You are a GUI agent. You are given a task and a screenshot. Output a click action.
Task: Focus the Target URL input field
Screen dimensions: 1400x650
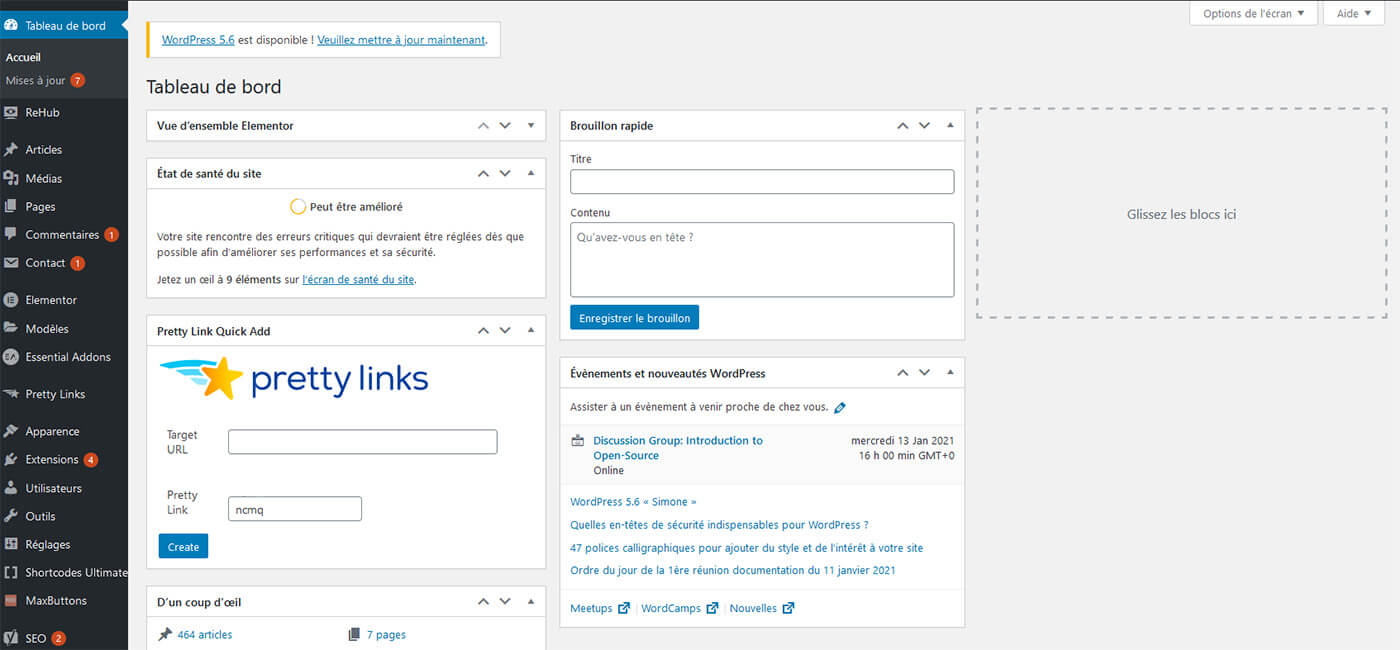(363, 442)
